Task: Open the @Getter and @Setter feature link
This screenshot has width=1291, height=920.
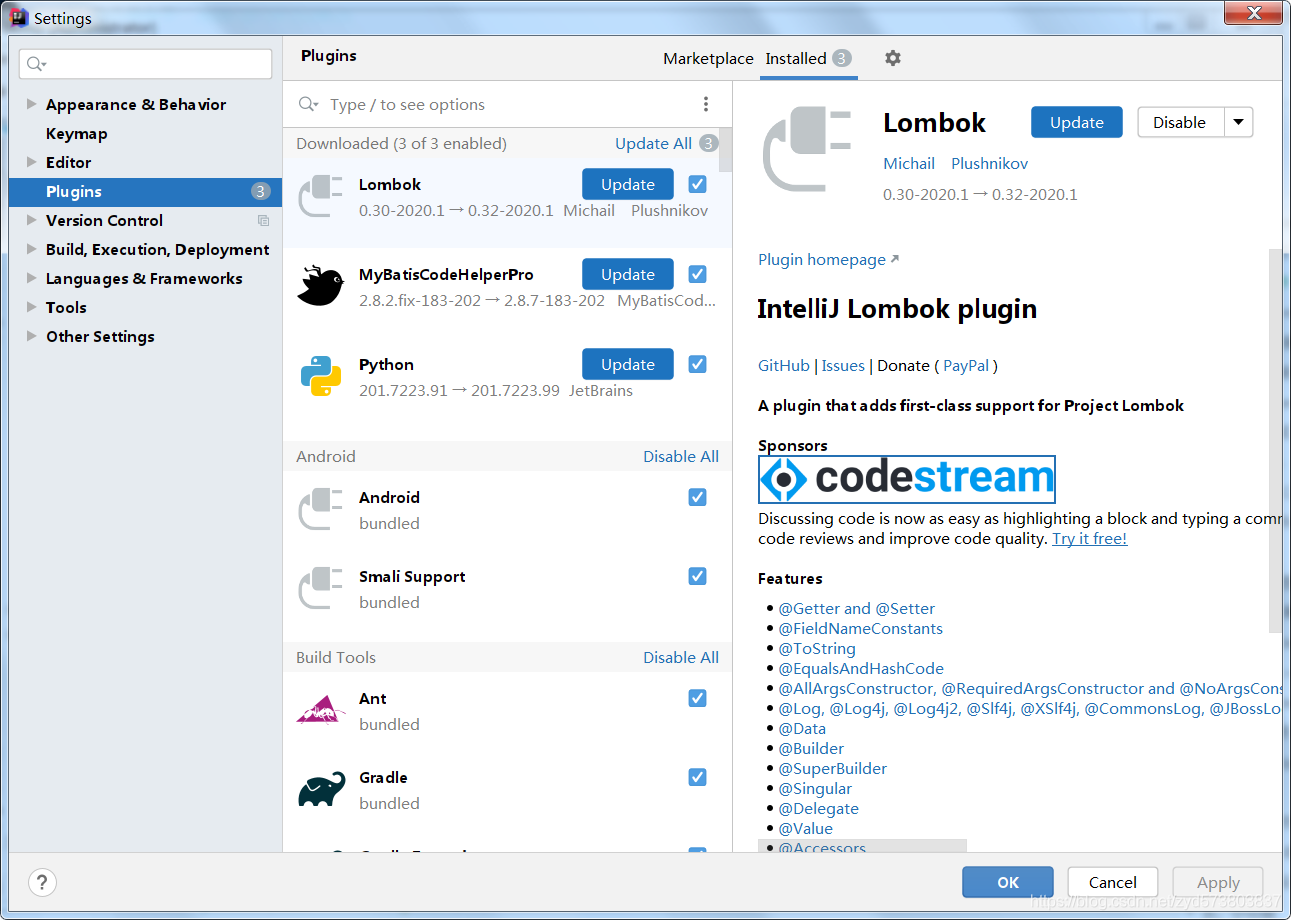Action: pyautogui.click(x=857, y=608)
